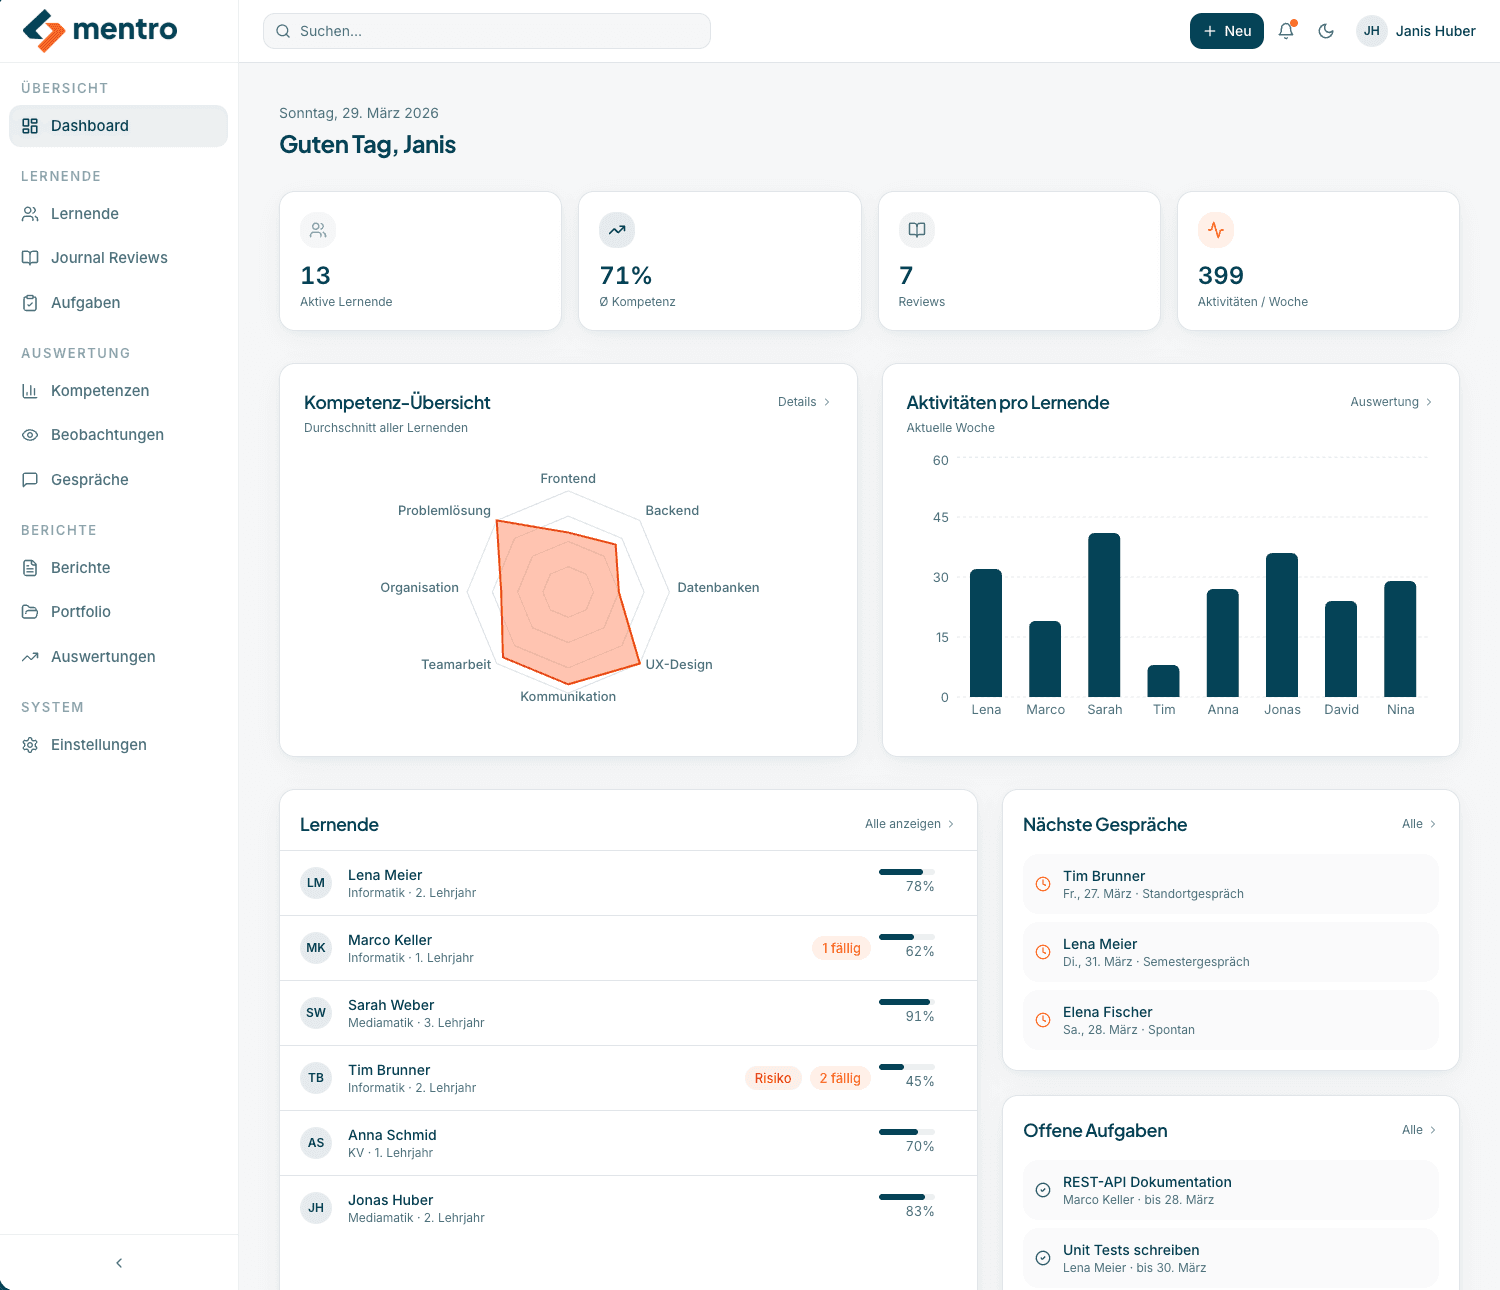Click the Suchen search field
Image resolution: width=1500 pixels, height=1290 pixels.
tap(487, 31)
